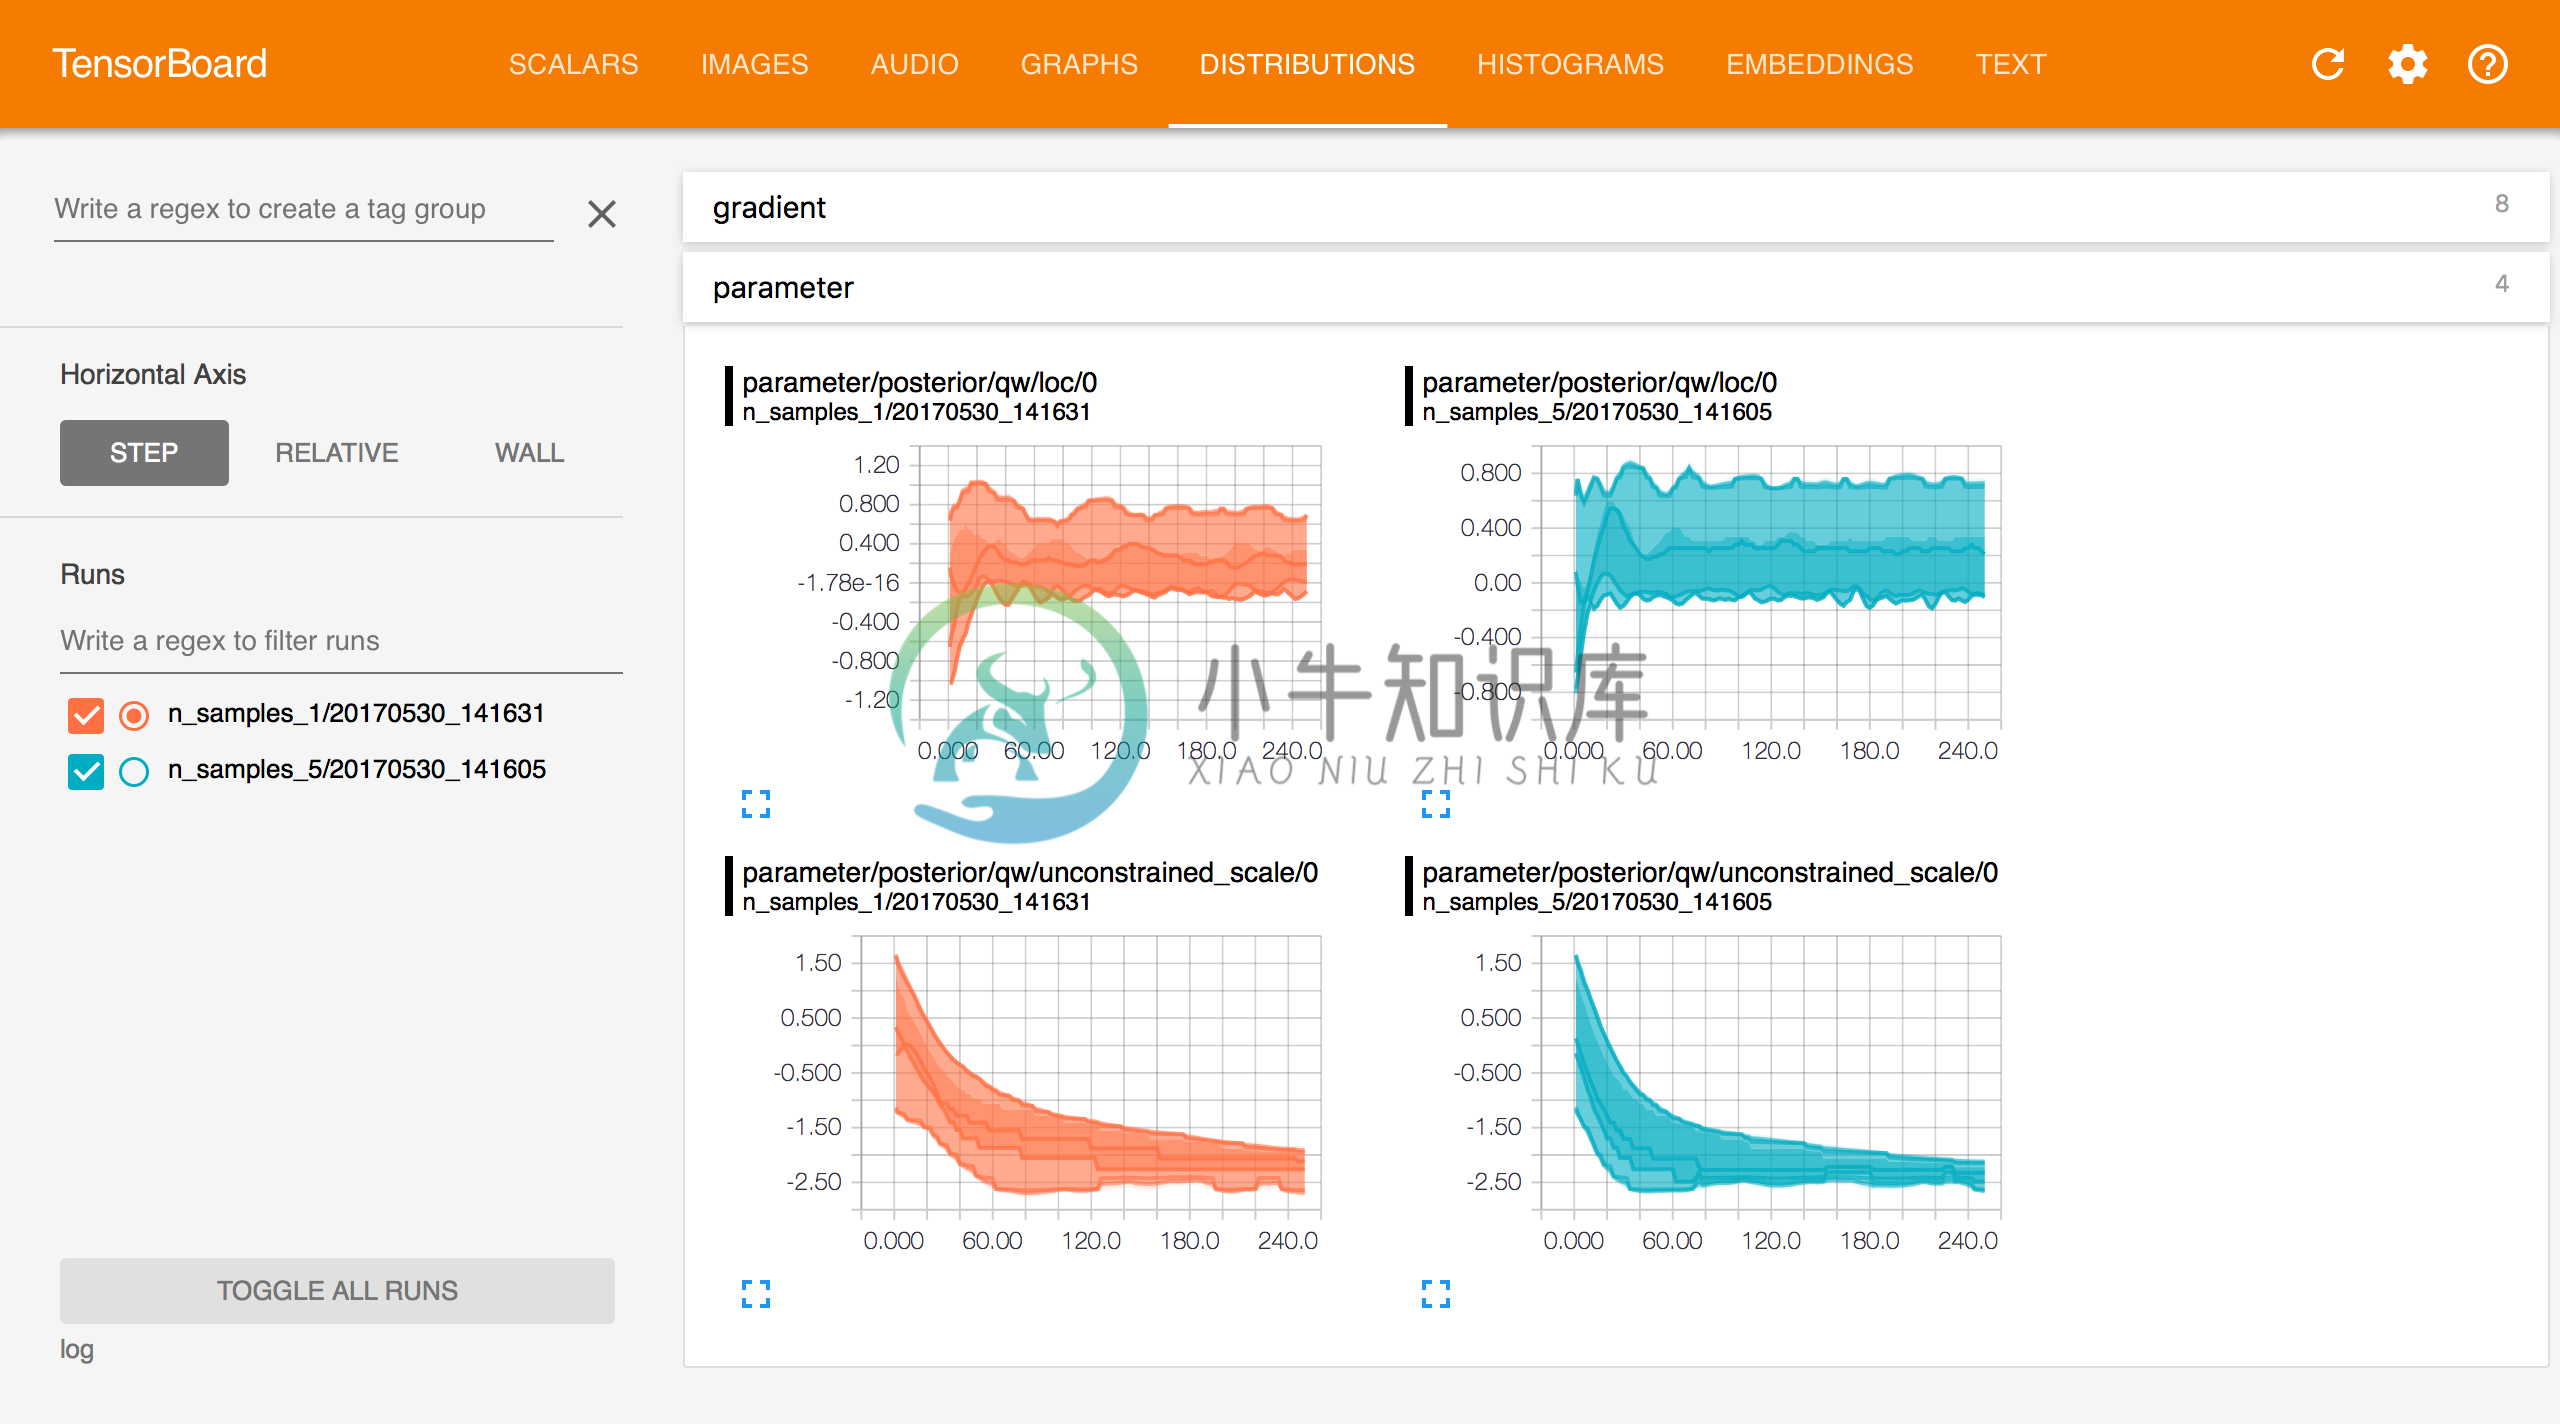Uncheck the n_samples_1/20170530_141631 run checkbox
The height and width of the screenshot is (1424, 2560).
pos(86,715)
